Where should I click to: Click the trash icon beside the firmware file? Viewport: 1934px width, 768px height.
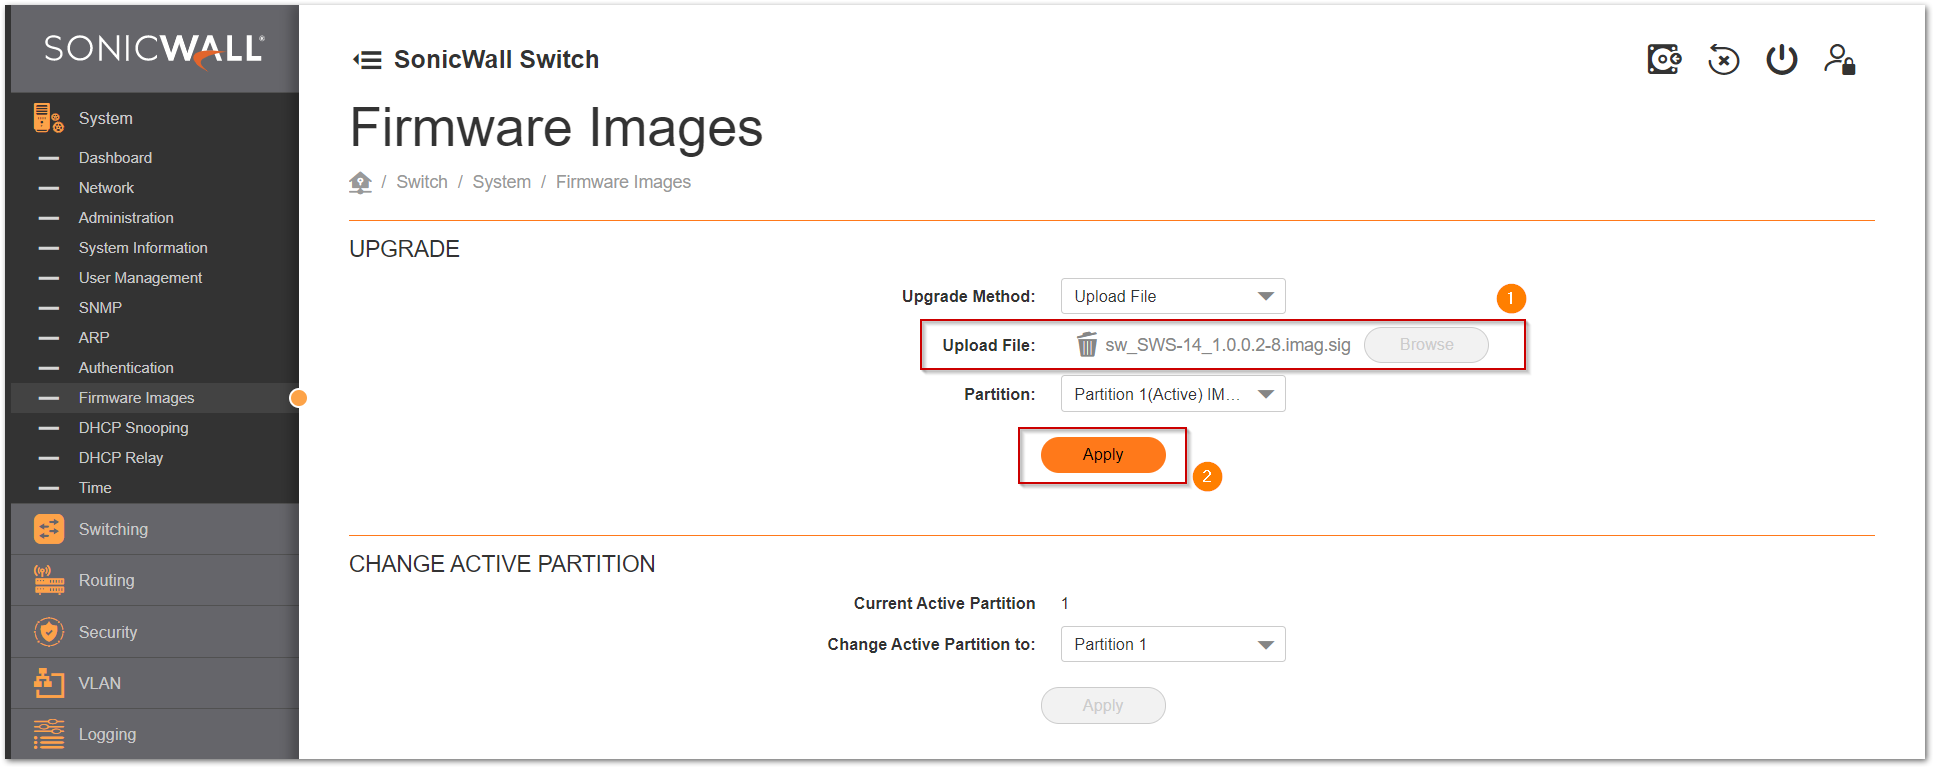pos(1086,345)
